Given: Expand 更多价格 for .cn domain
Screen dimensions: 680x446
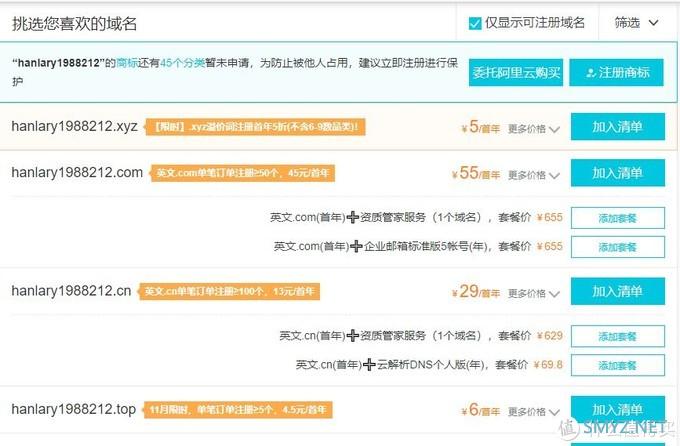Looking at the screenshot, I should pos(534,294).
